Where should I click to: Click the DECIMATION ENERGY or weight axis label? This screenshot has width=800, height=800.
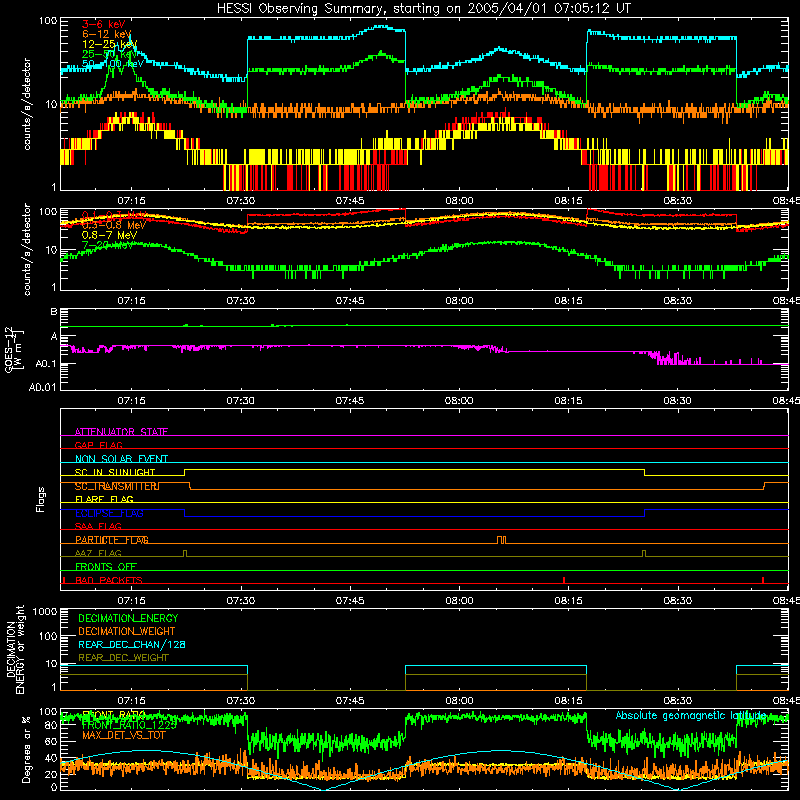pos(15,649)
